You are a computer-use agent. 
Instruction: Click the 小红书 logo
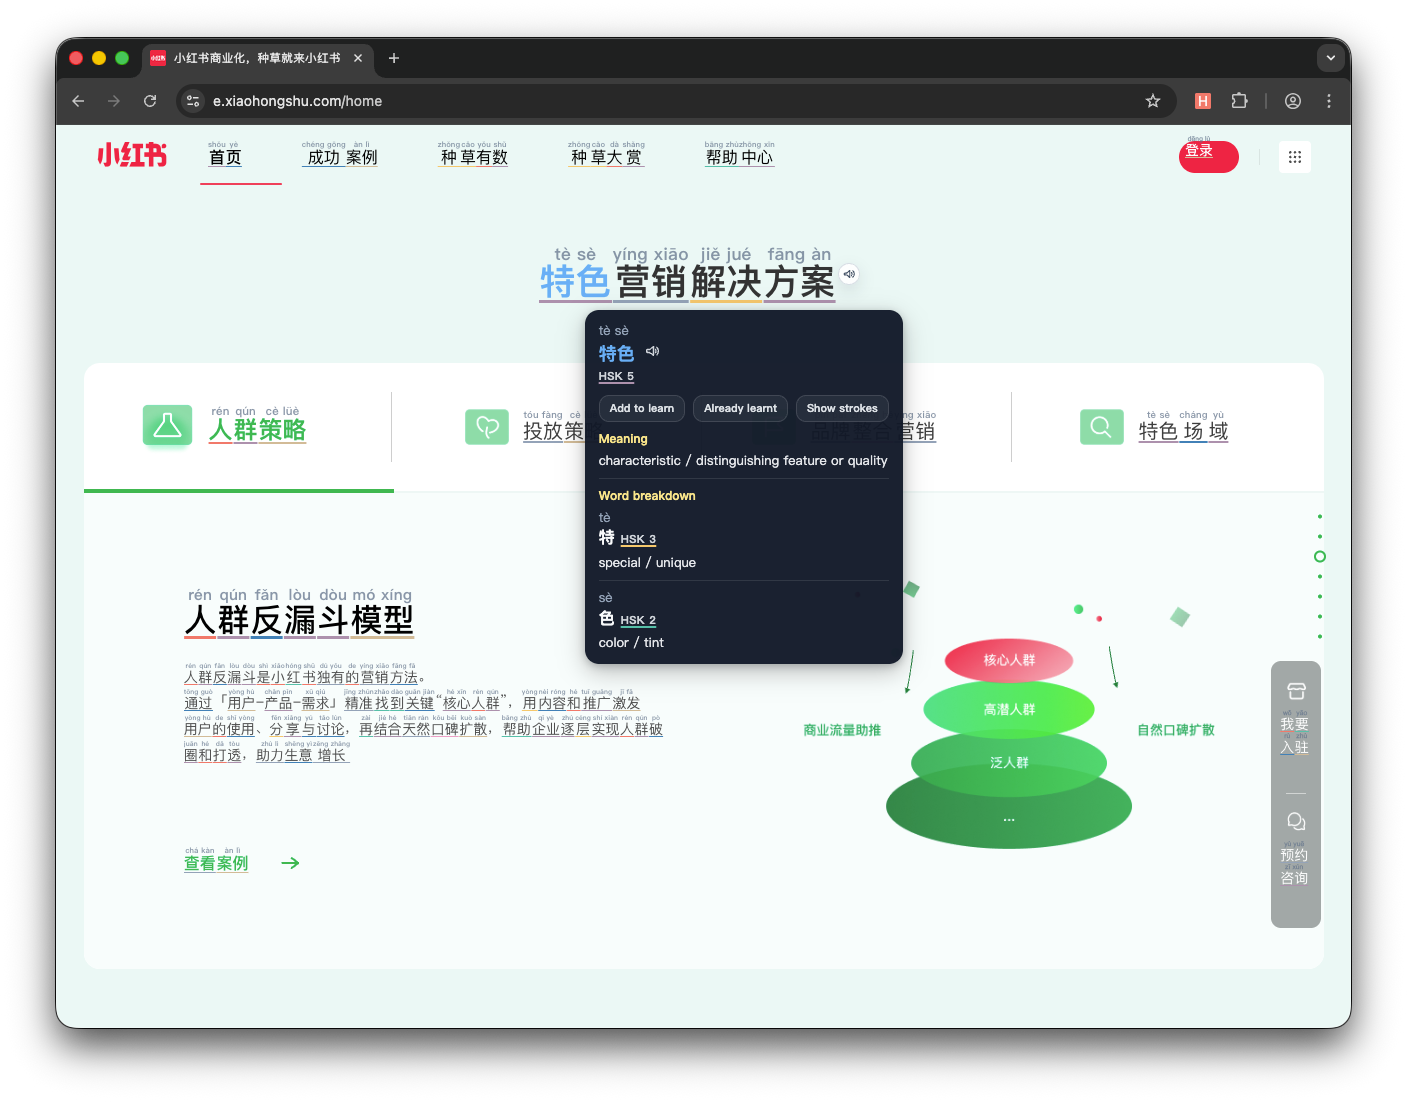[x=131, y=155]
